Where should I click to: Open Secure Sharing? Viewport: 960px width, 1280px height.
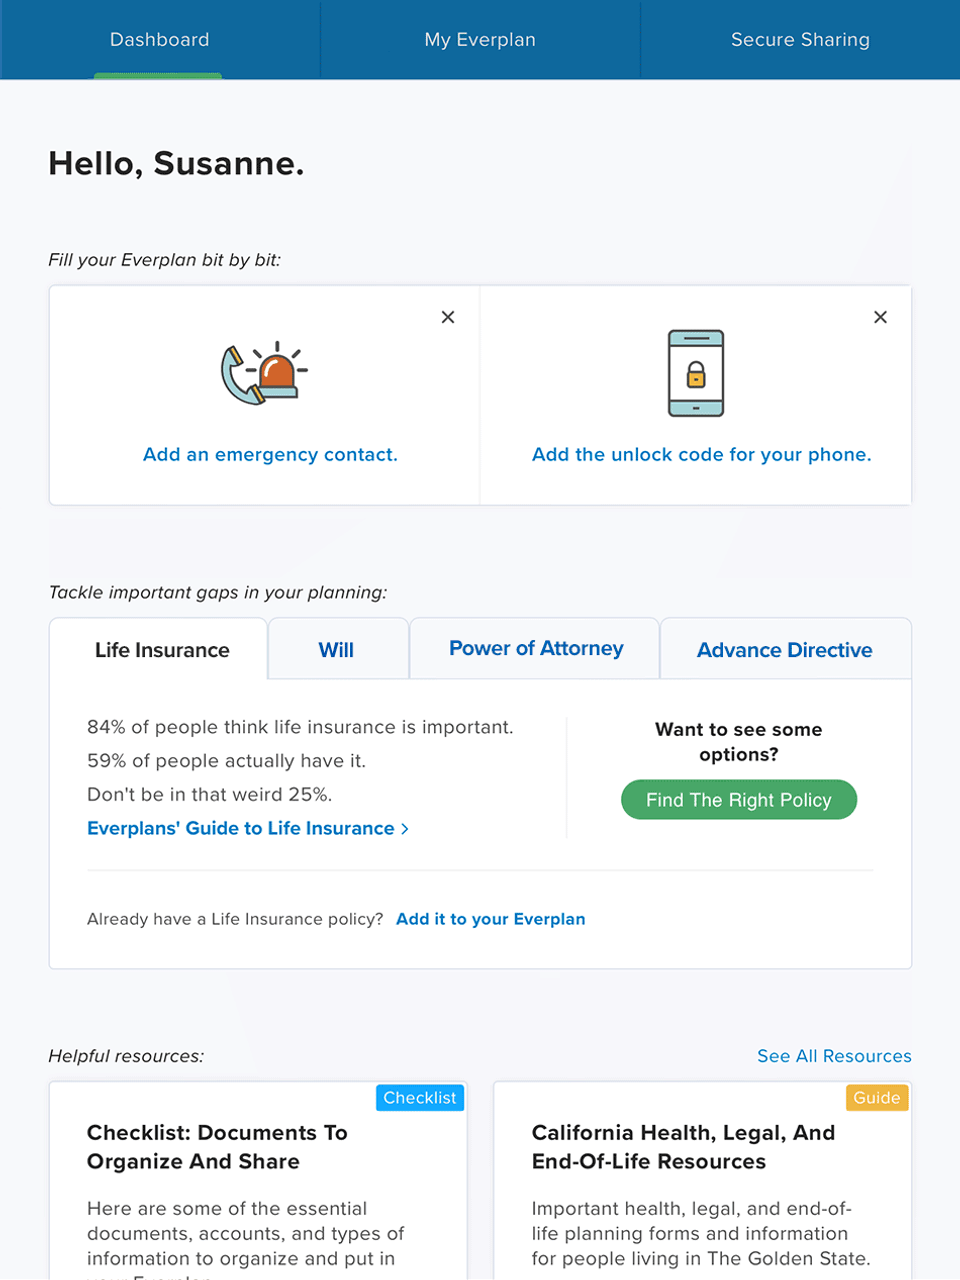[x=800, y=40]
